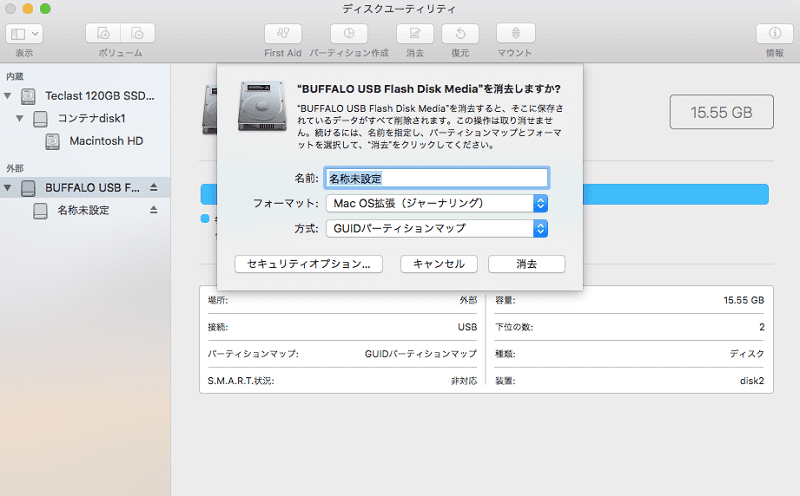Click the add volume toolbar icon
The image size is (800, 496).
coord(103,34)
